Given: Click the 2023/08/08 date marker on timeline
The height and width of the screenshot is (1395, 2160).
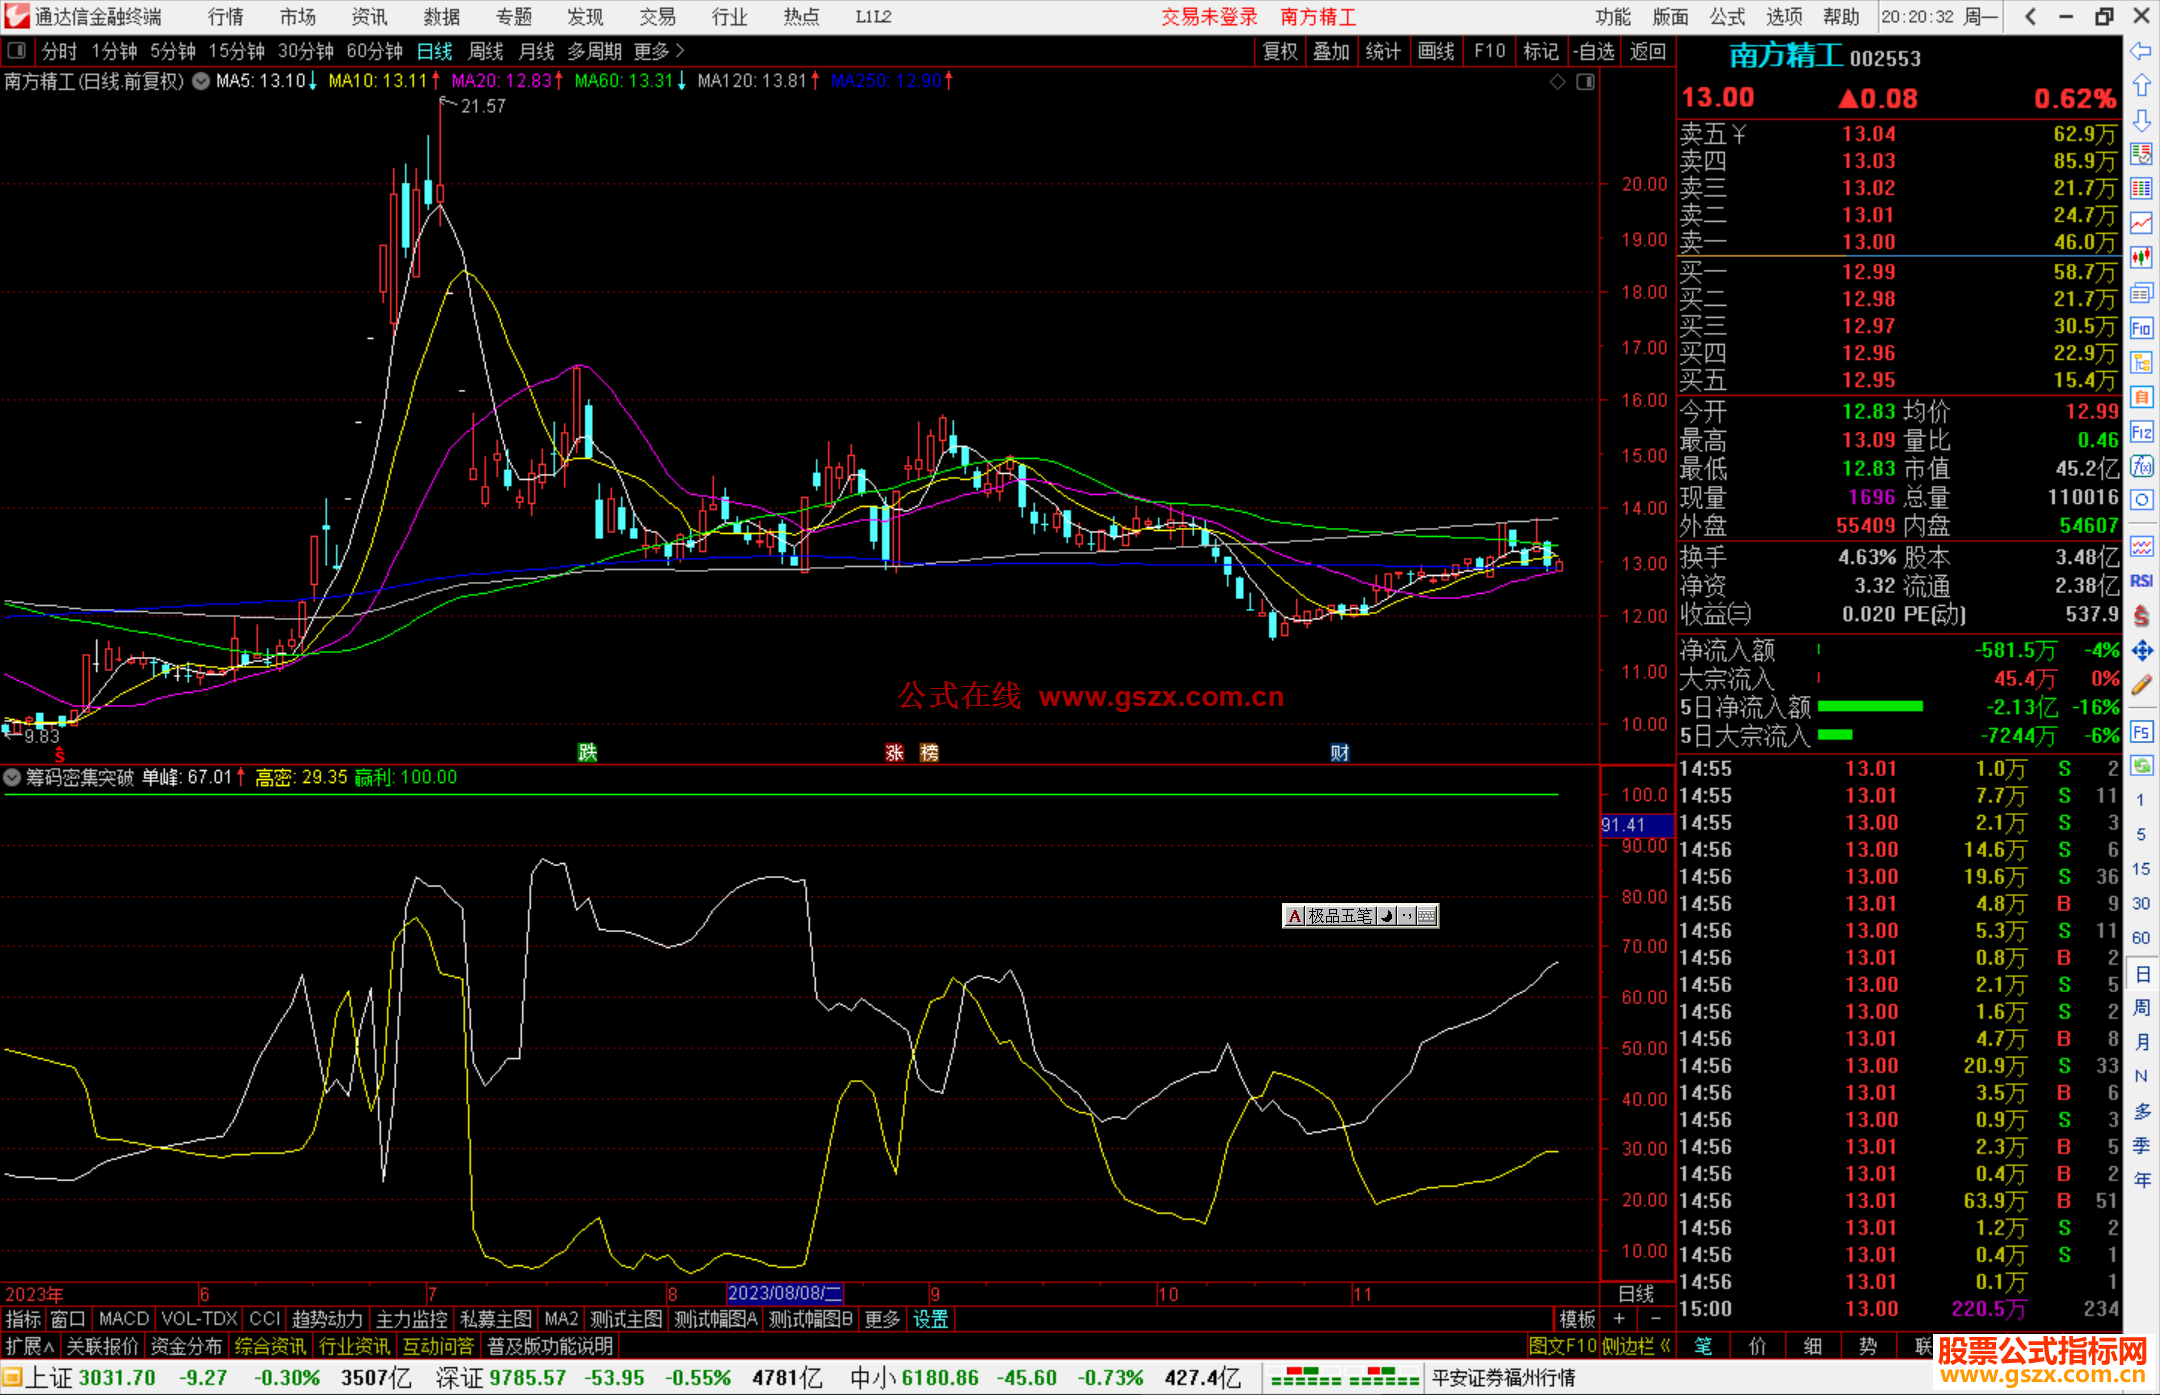Looking at the screenshot, I should coord(784,1293).
